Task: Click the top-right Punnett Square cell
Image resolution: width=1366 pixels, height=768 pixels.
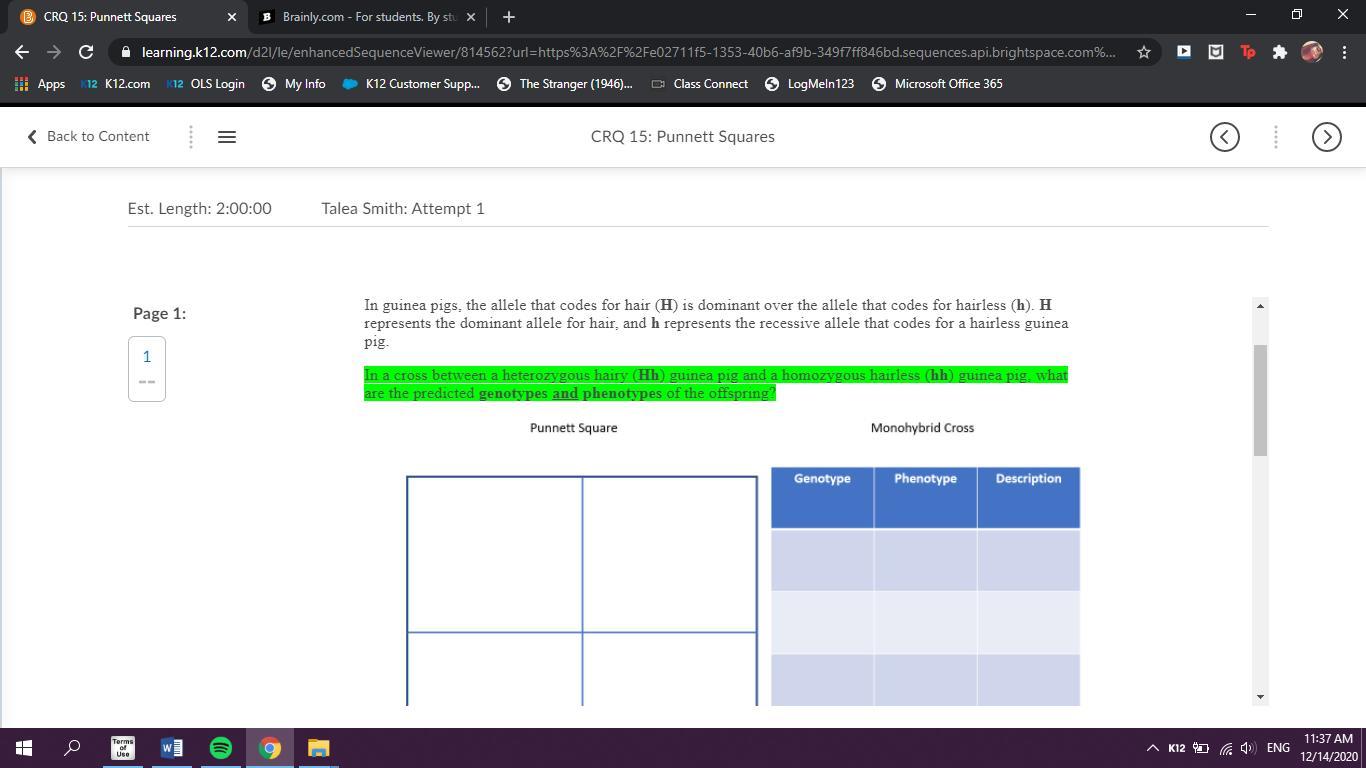Action: (670, 555)
